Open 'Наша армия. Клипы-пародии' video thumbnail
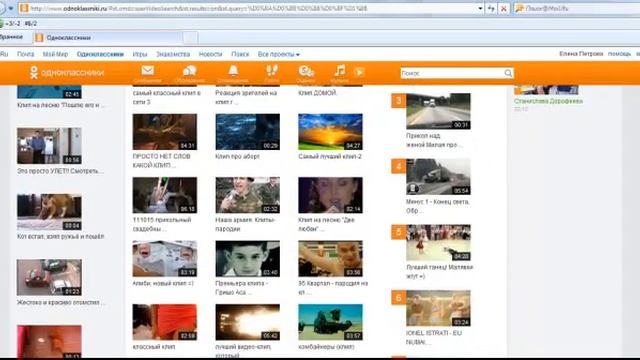Screen dimensions: 640x360 tap(247, 195)
